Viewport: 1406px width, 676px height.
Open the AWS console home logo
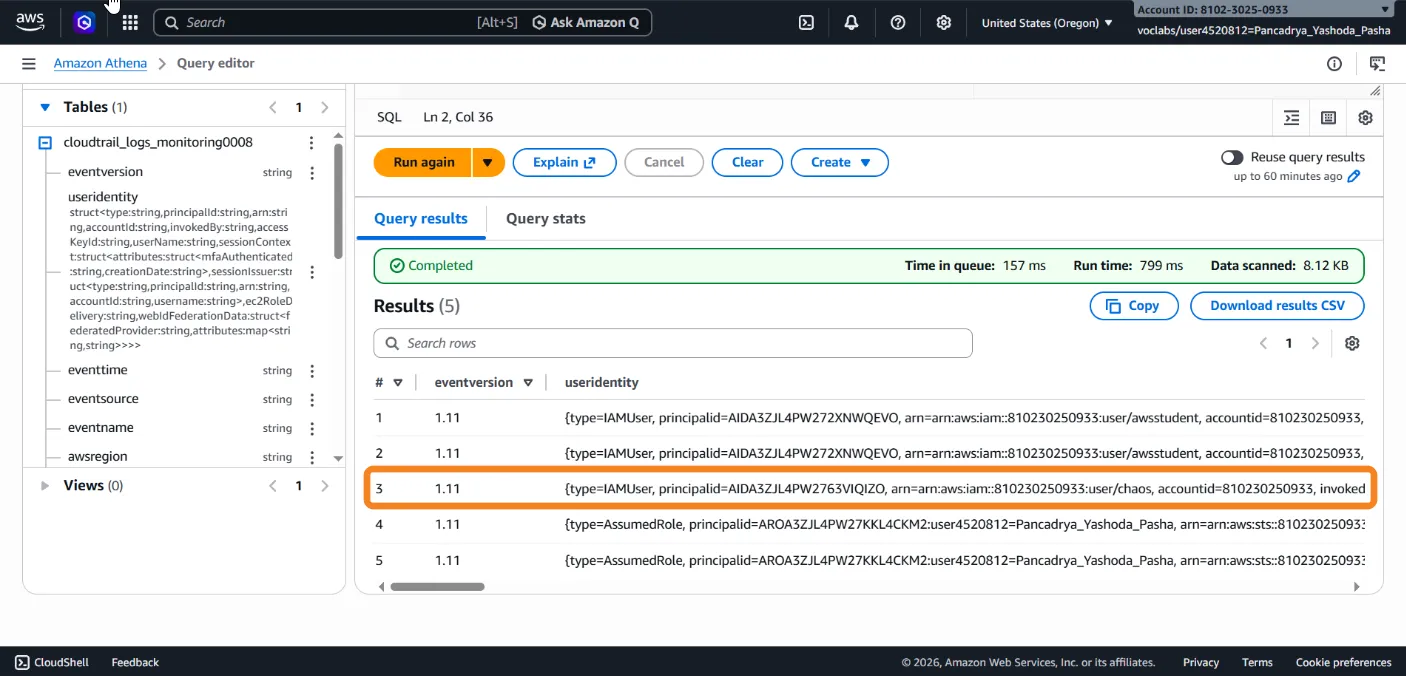pos(30,22)
